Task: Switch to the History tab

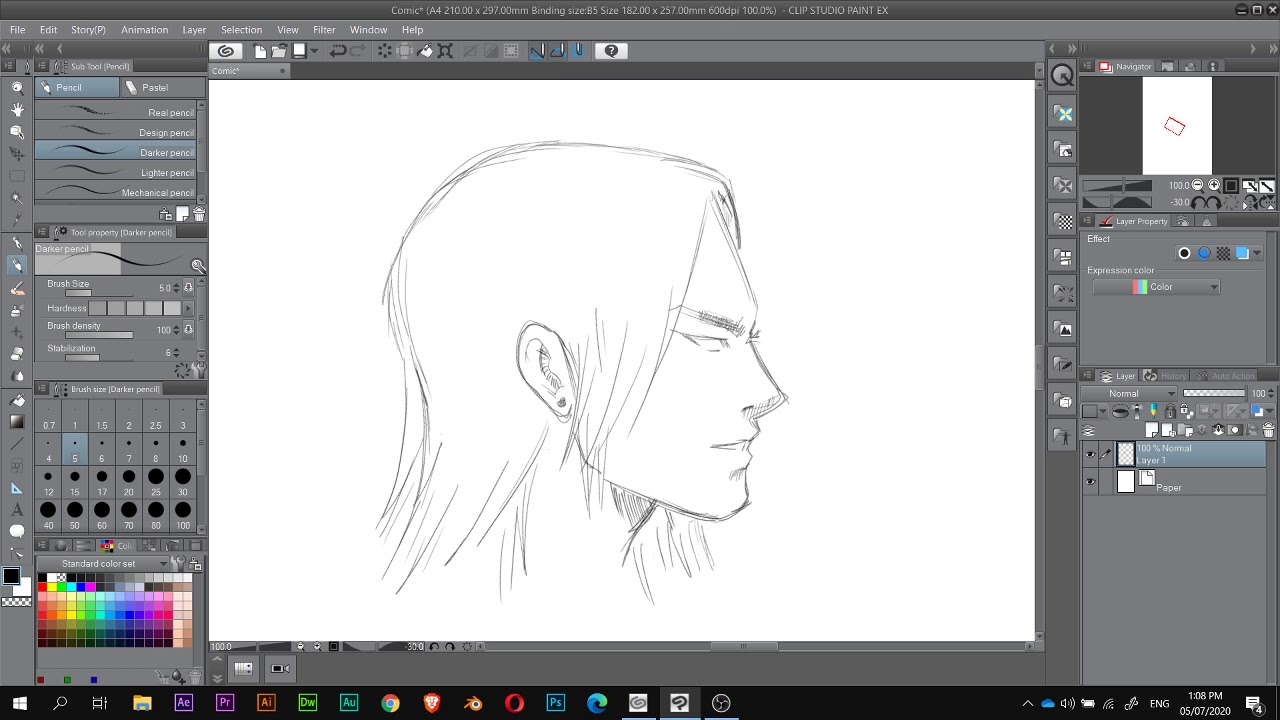Action: pos(1167,376)
